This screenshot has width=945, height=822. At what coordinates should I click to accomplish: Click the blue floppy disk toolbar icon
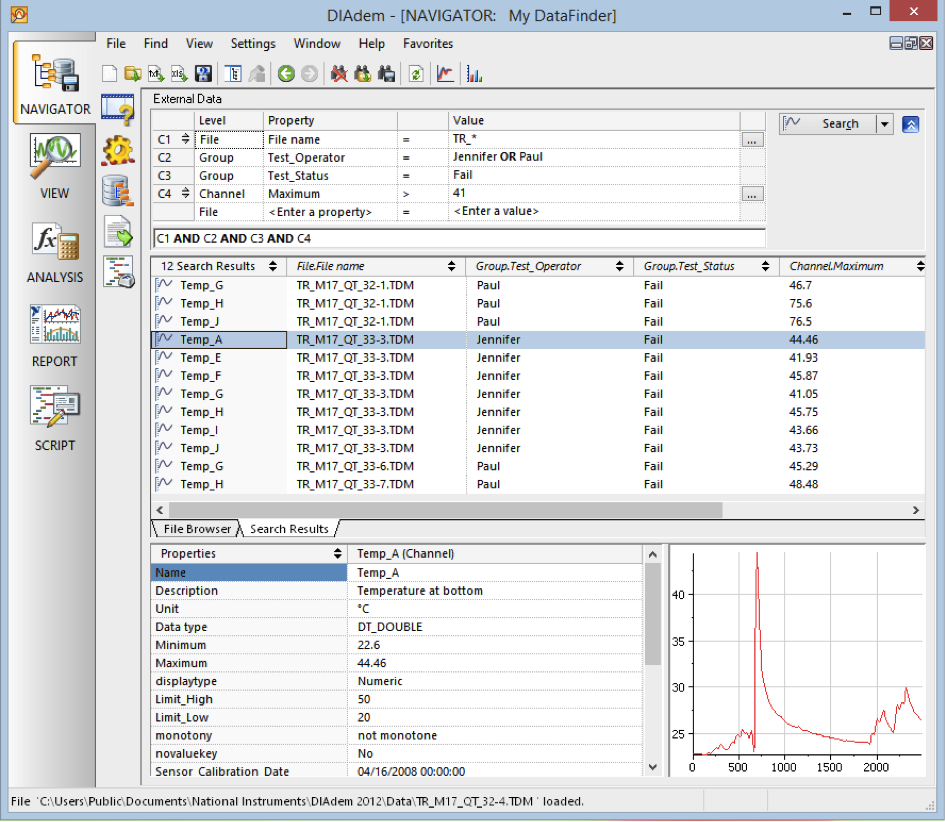click(x=204, y=74)
